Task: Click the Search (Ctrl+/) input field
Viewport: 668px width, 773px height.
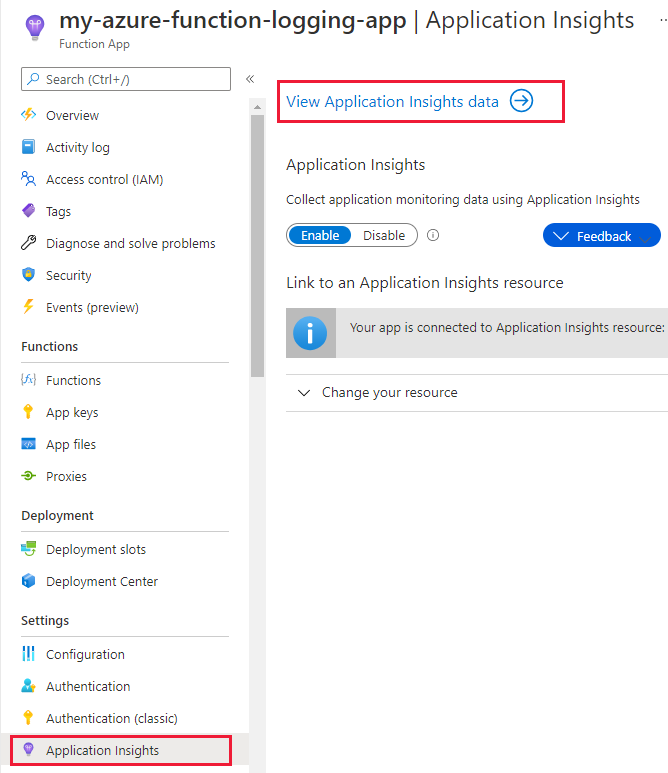Action: pos(126,79)
